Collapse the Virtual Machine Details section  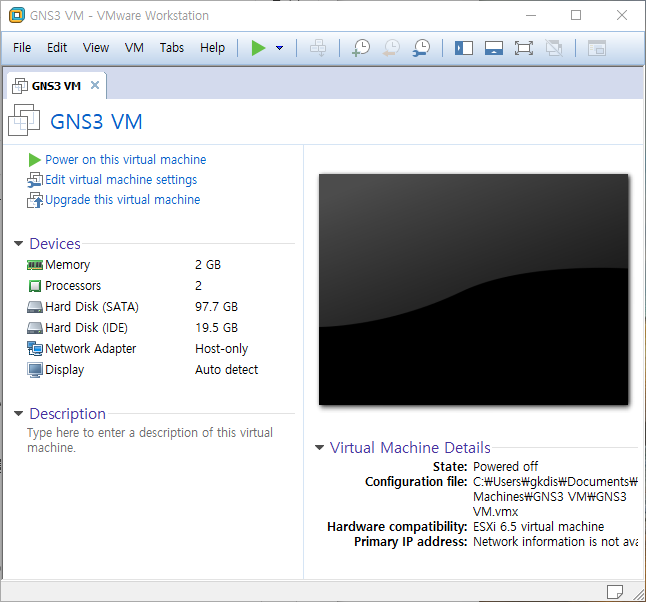pyautogui.click(x=319, y=447)
